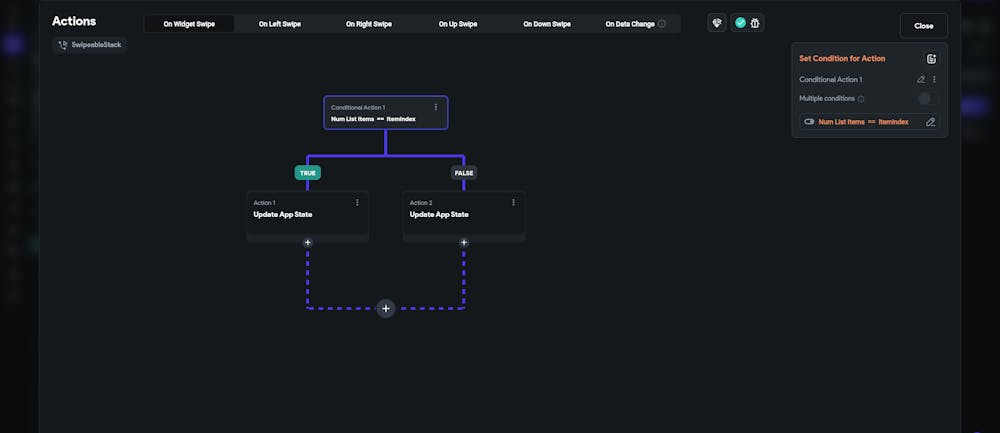Click the plus under Action 2 node
1000x433 pixels.
[464, 242]
